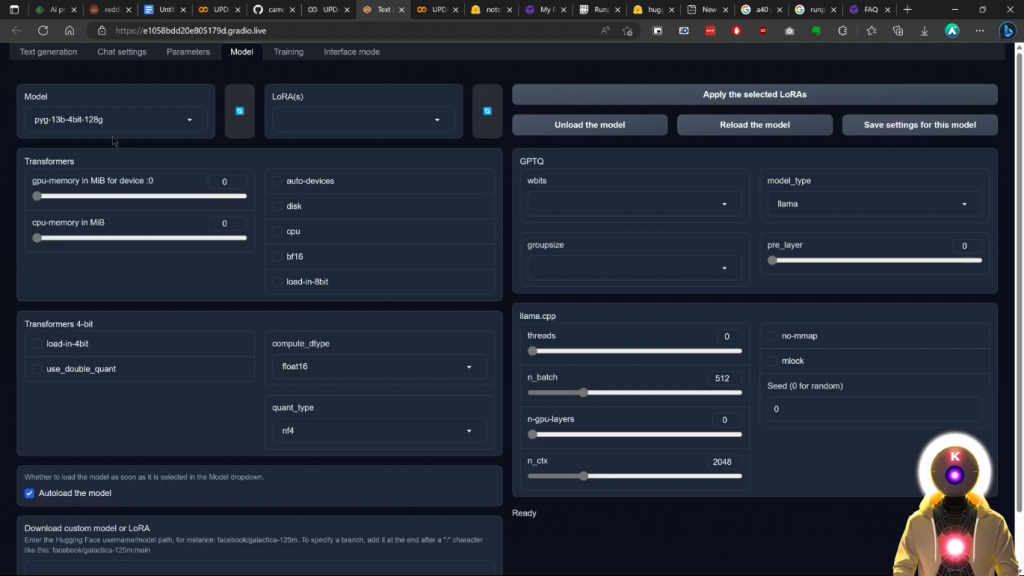Viewport: 1024px width, 576px height.
Task: Open the GitHub browser tab
Action: (268, 9)
